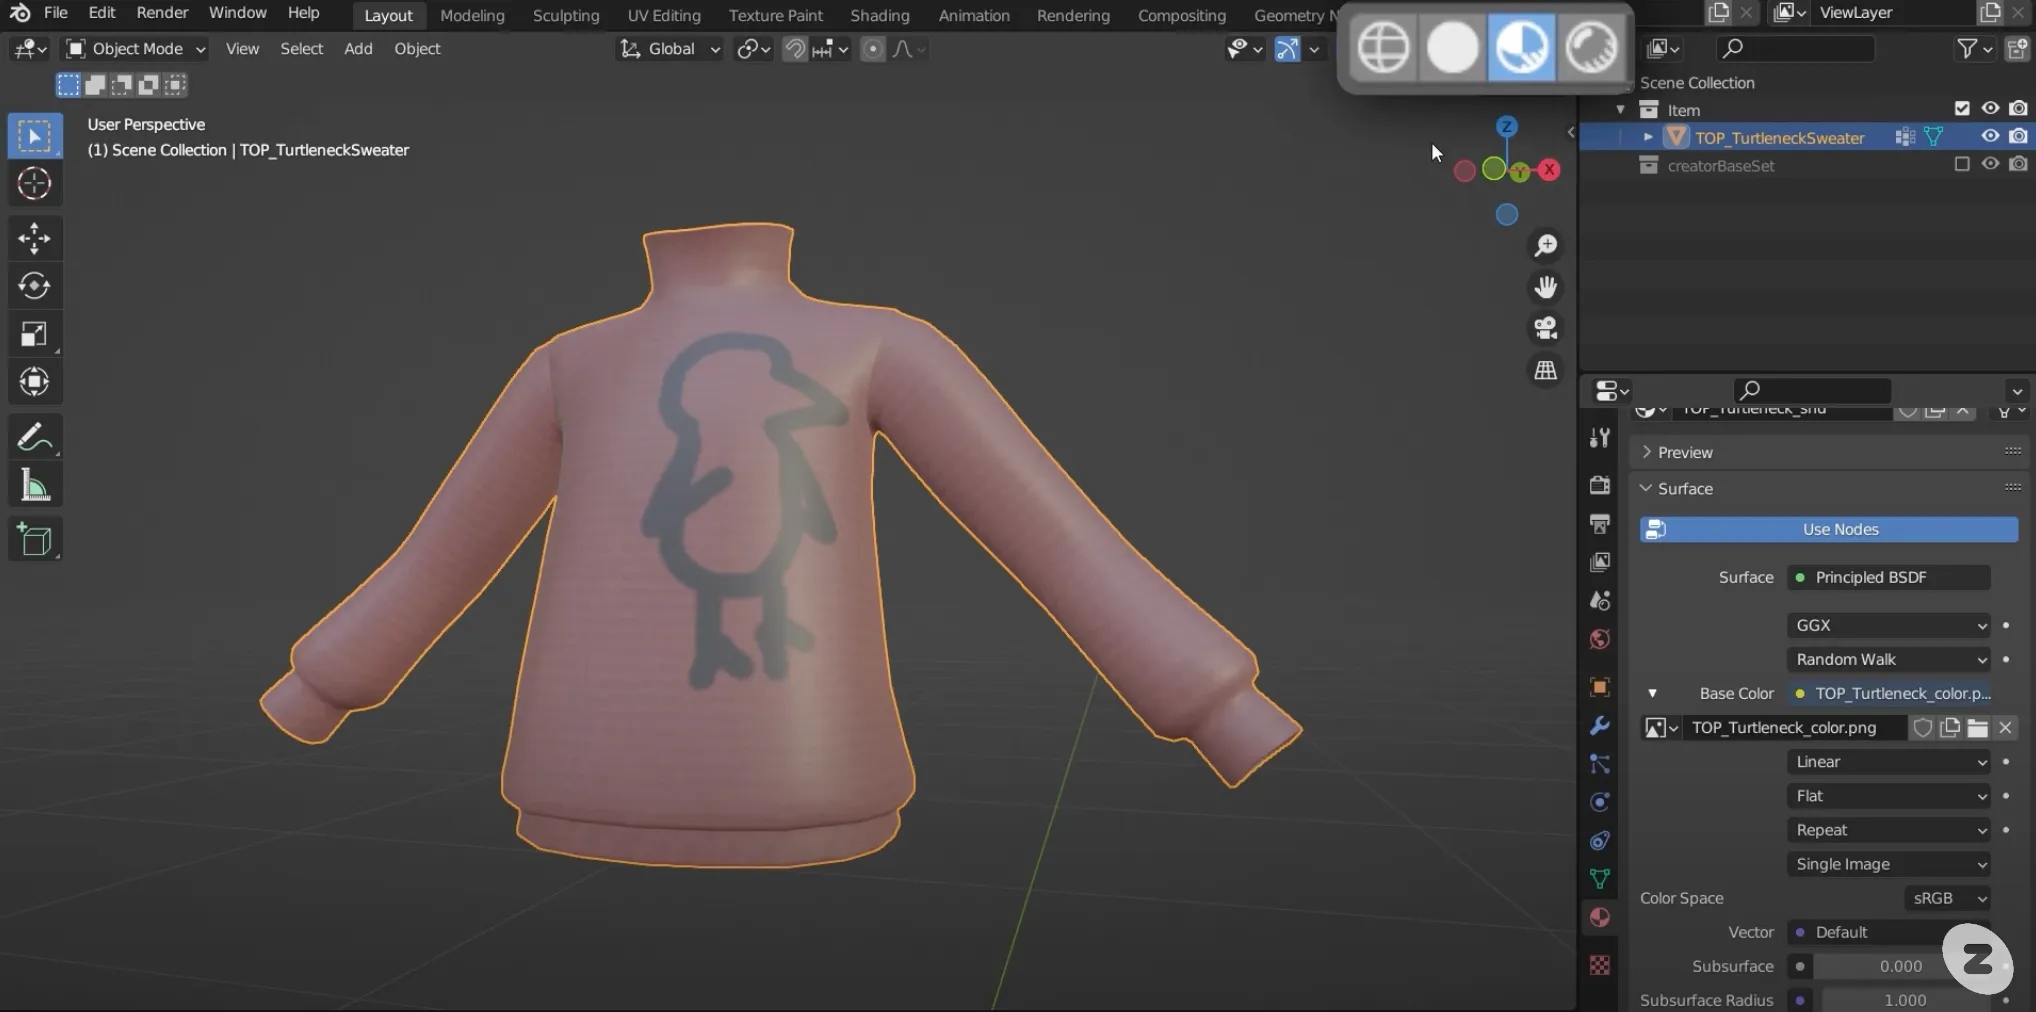Toggle viewport gizmos display

coord(1288,49)
